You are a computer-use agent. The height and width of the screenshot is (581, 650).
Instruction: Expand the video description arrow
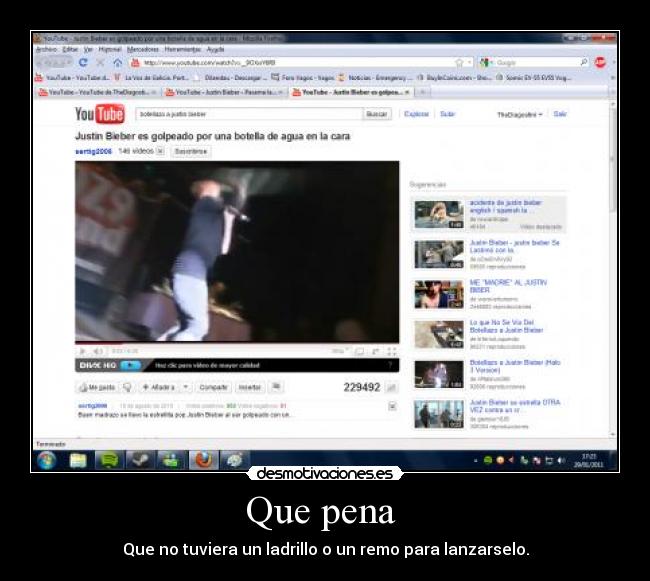pos(392,406)
